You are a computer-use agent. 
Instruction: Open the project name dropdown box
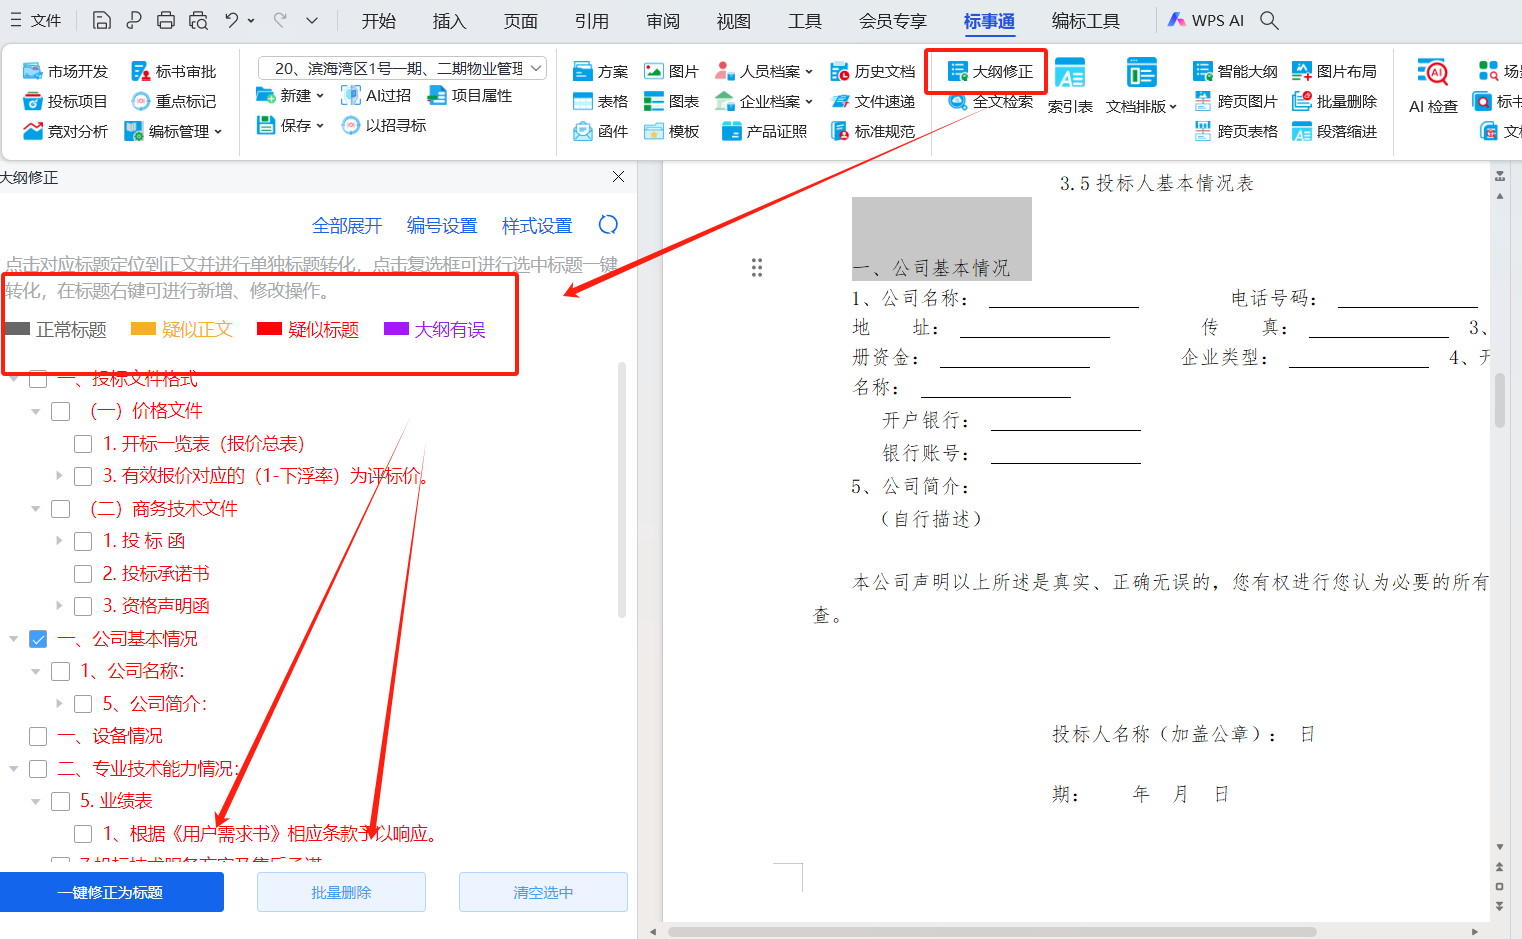[x=402, y=68]
